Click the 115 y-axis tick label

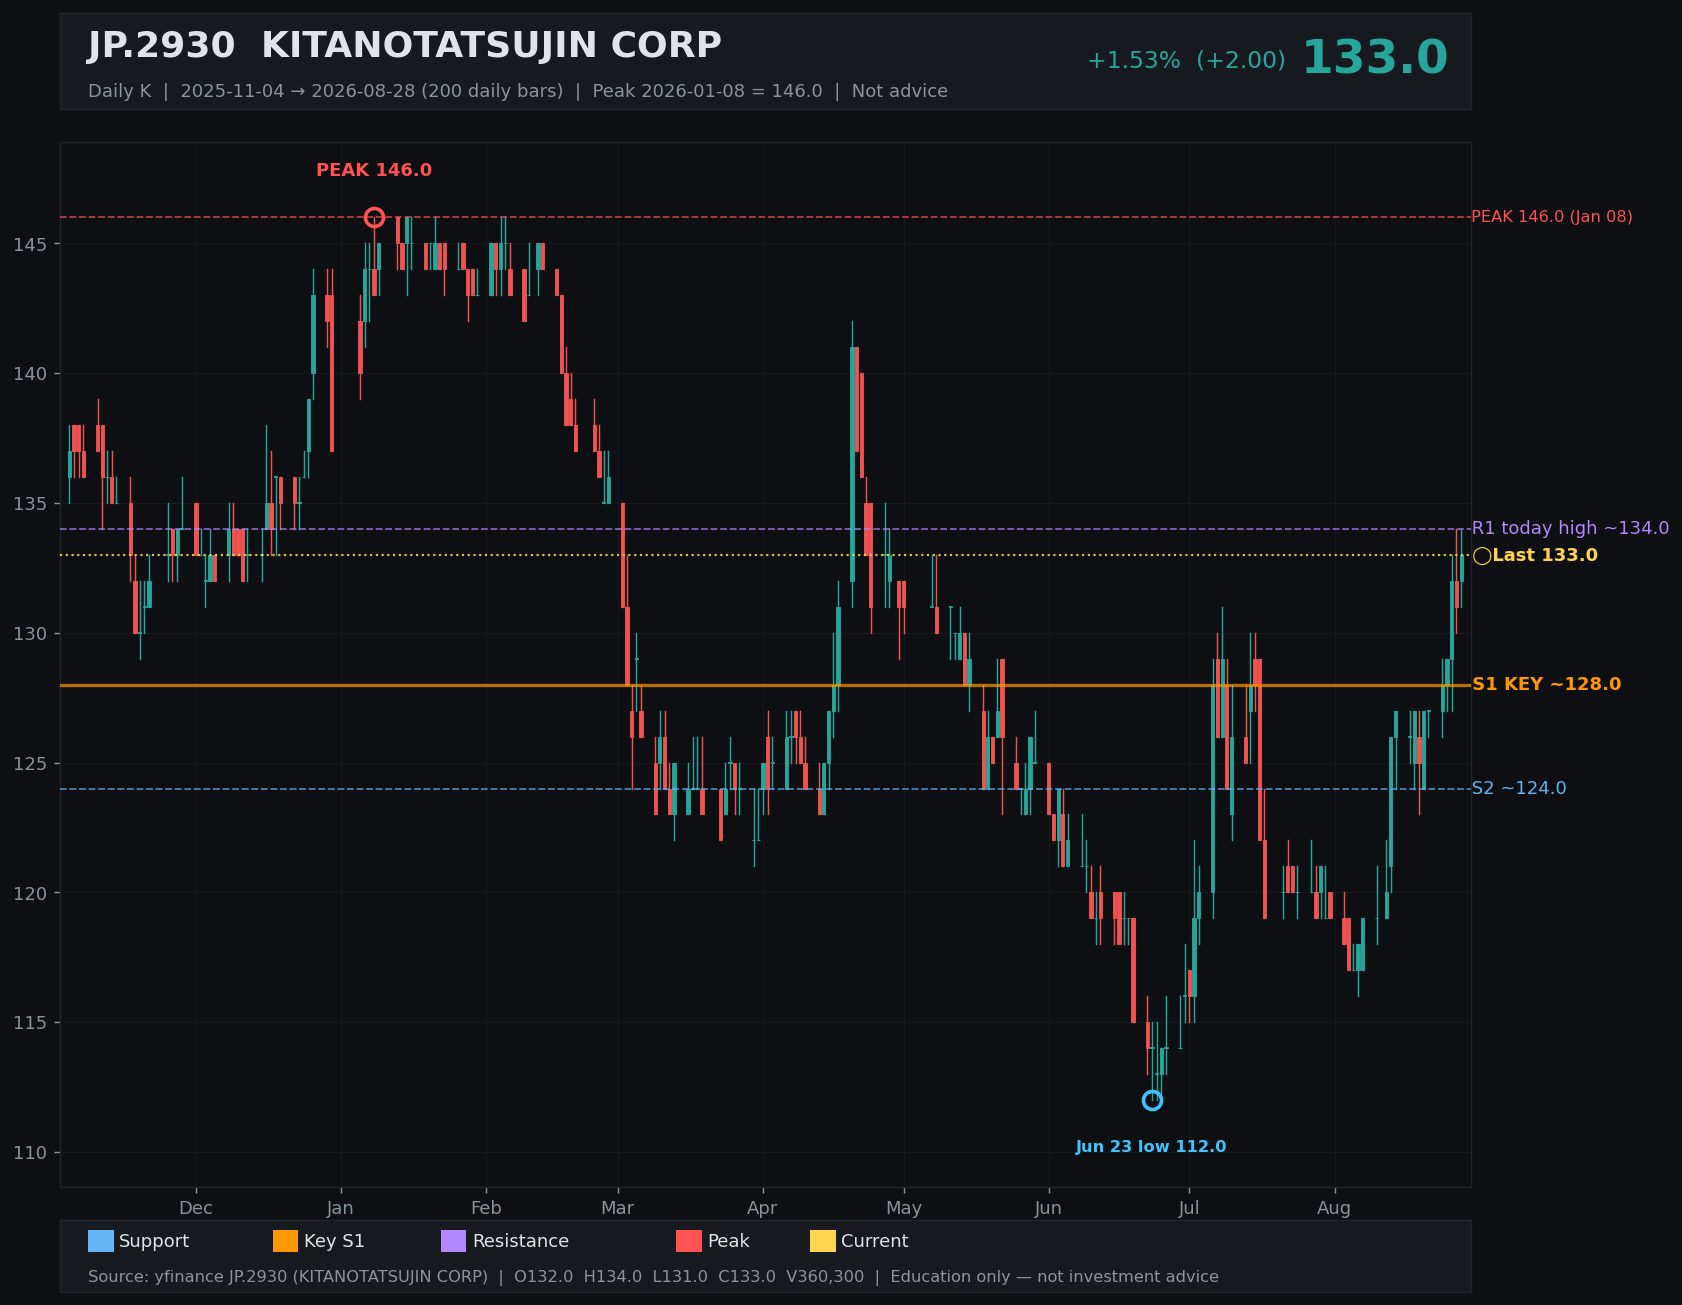[x=29, y=1023]
